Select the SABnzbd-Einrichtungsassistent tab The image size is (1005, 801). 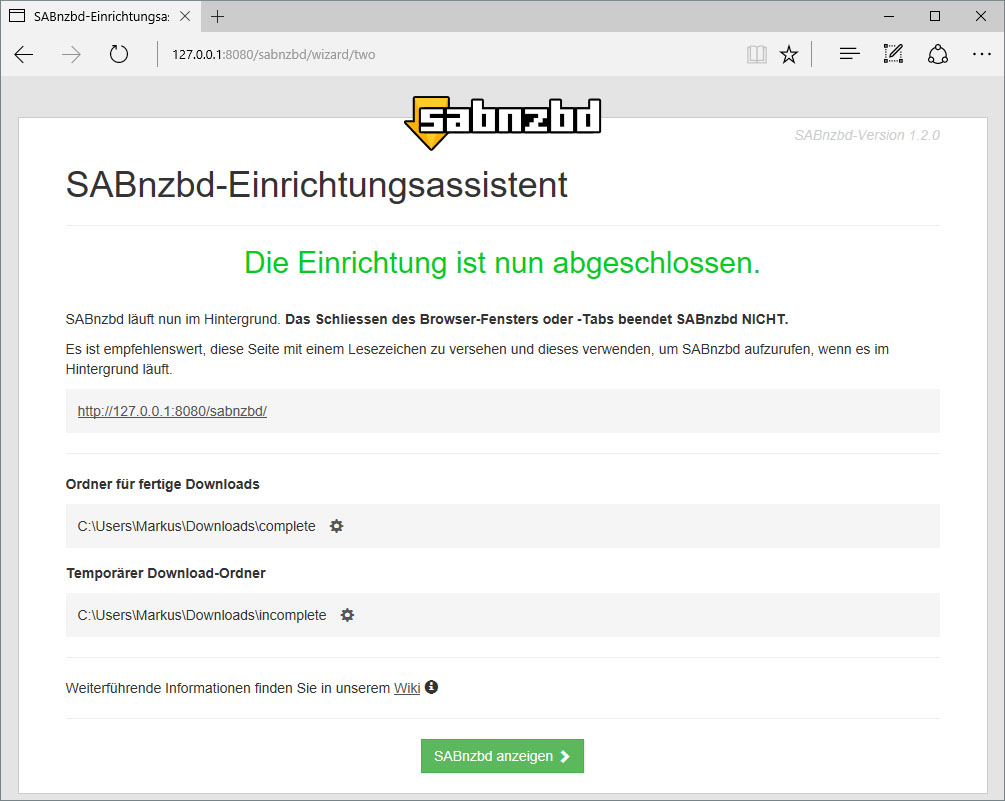tap(101, 17)
